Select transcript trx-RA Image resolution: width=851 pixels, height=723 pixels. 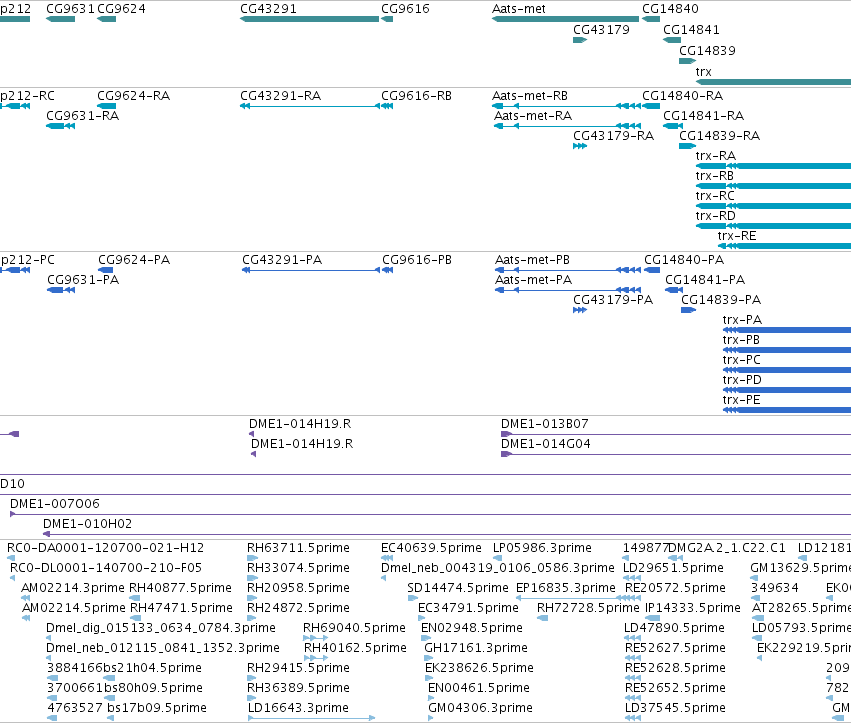[715, 156]
